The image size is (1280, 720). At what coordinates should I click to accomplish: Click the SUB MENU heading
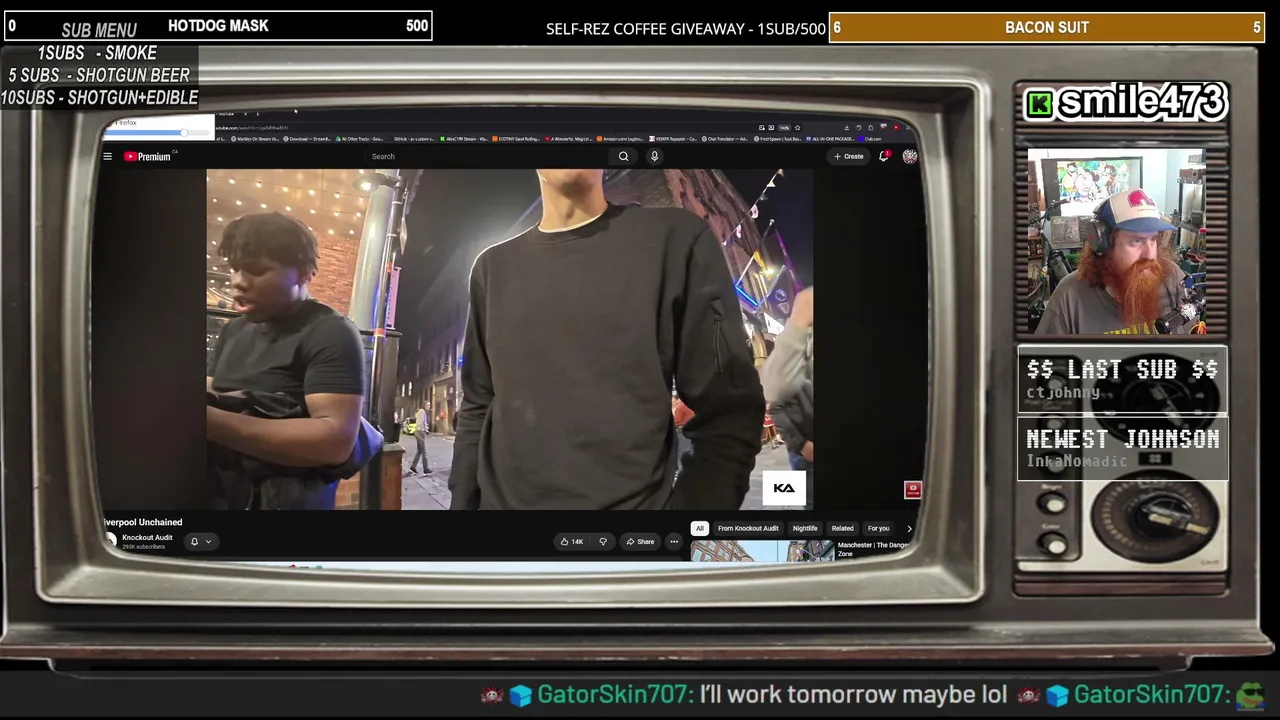tap(99, 30)
